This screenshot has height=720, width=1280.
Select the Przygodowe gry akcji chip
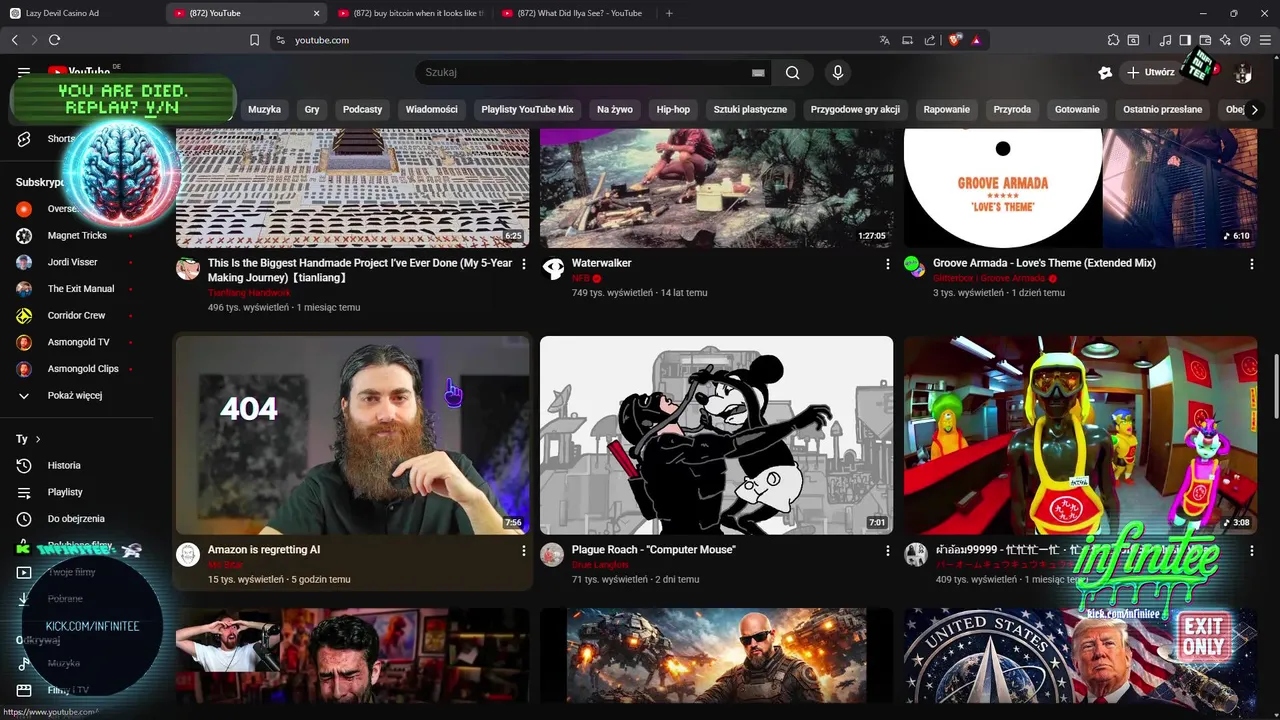(x=855, y=109)
